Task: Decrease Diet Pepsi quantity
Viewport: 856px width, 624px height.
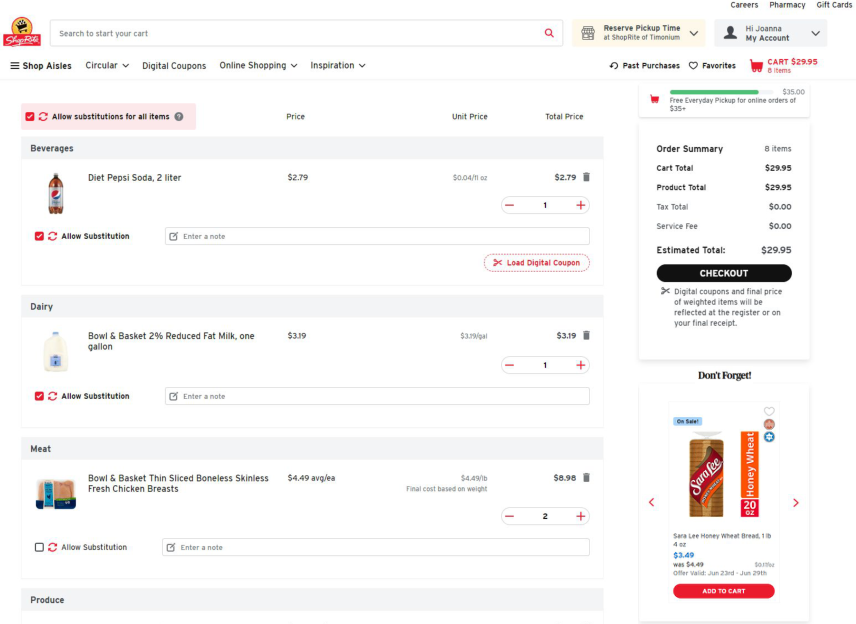Action: coord(509,205)
